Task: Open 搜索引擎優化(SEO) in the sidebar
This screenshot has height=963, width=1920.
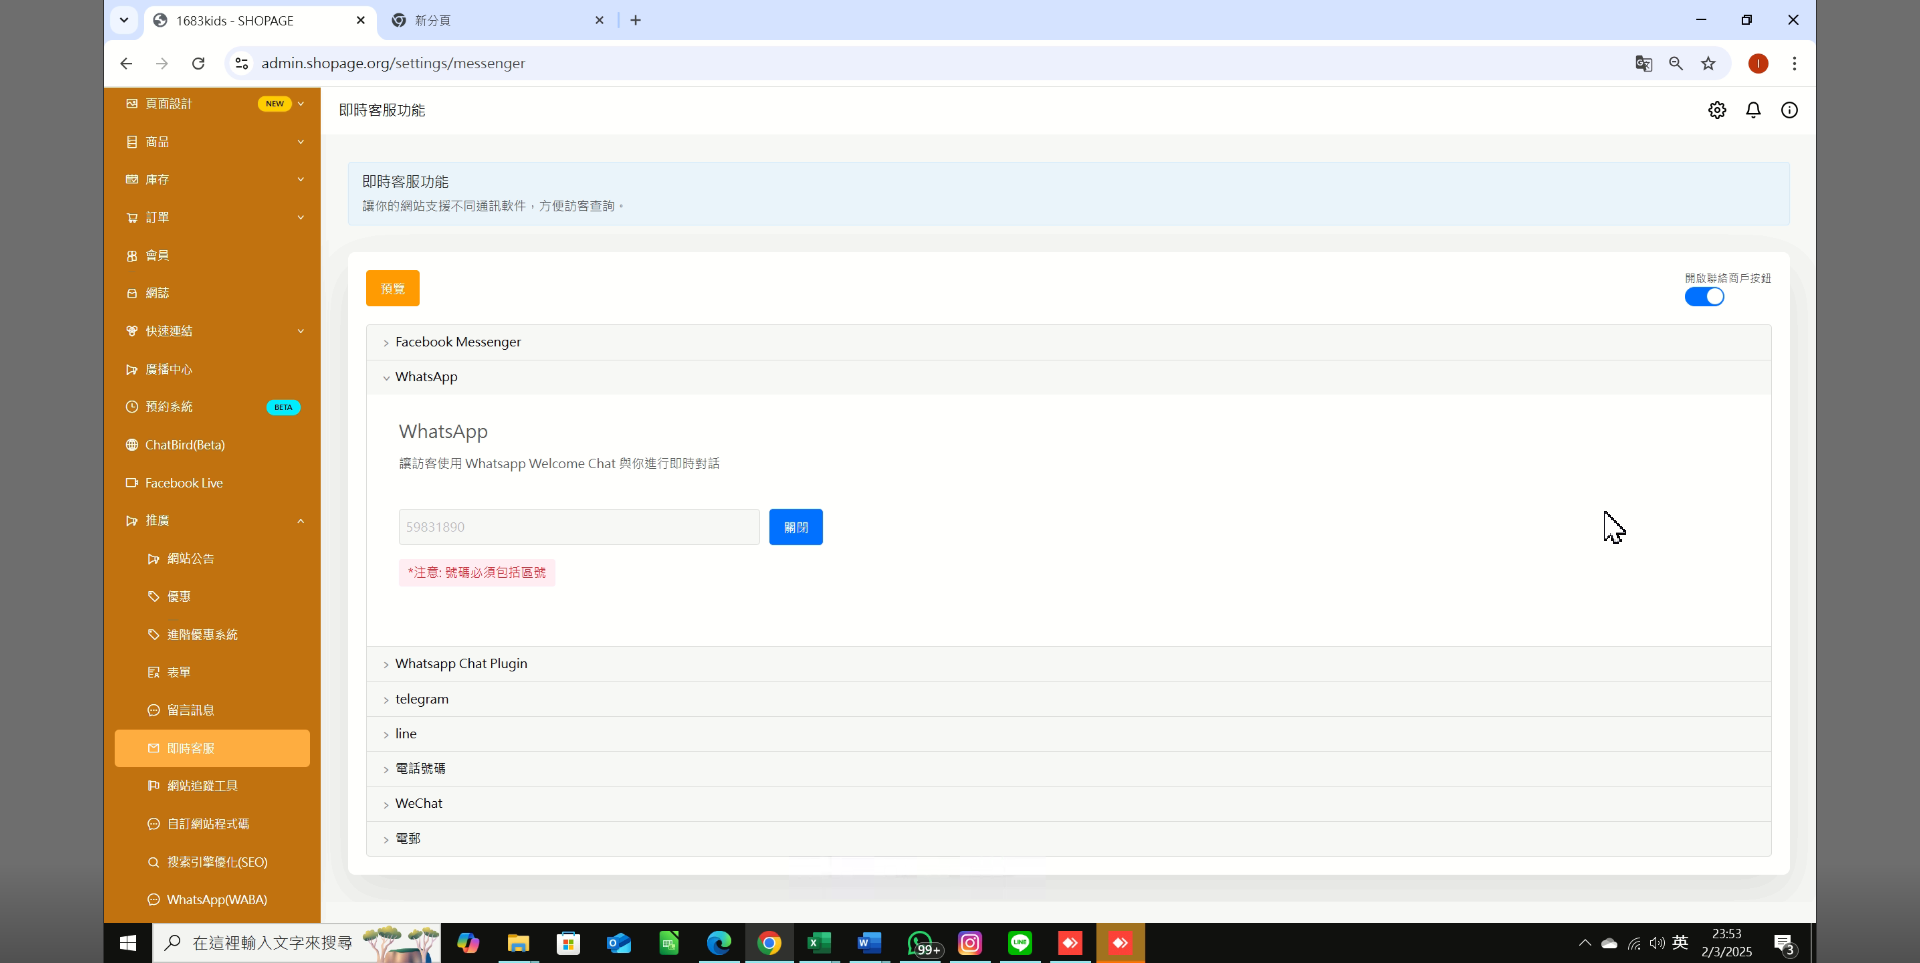Action: [x=212, y=862]
